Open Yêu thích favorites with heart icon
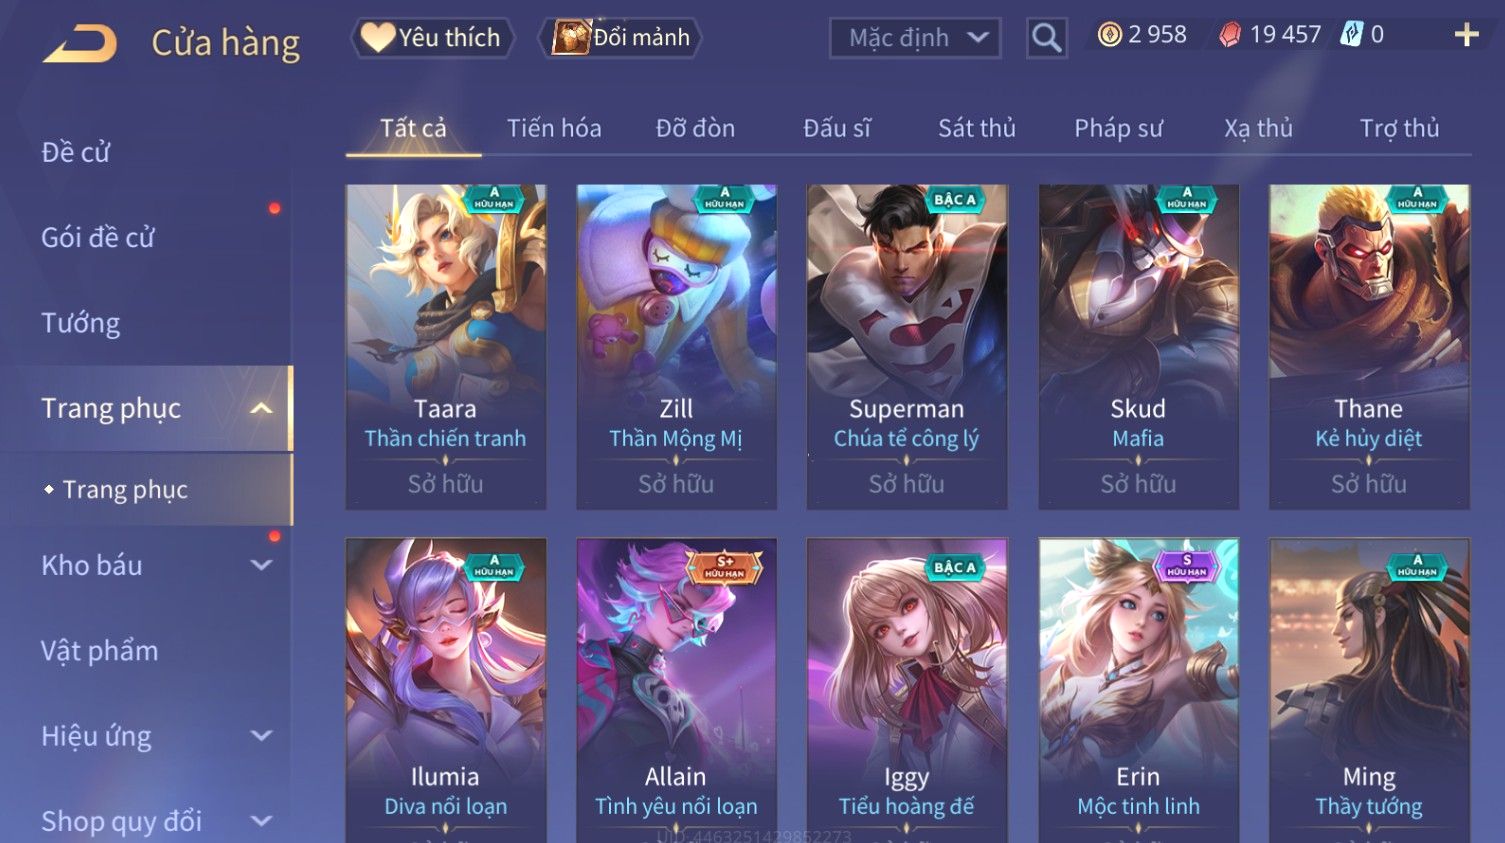Screen dimensions: 1505x843 click(431, 38)
